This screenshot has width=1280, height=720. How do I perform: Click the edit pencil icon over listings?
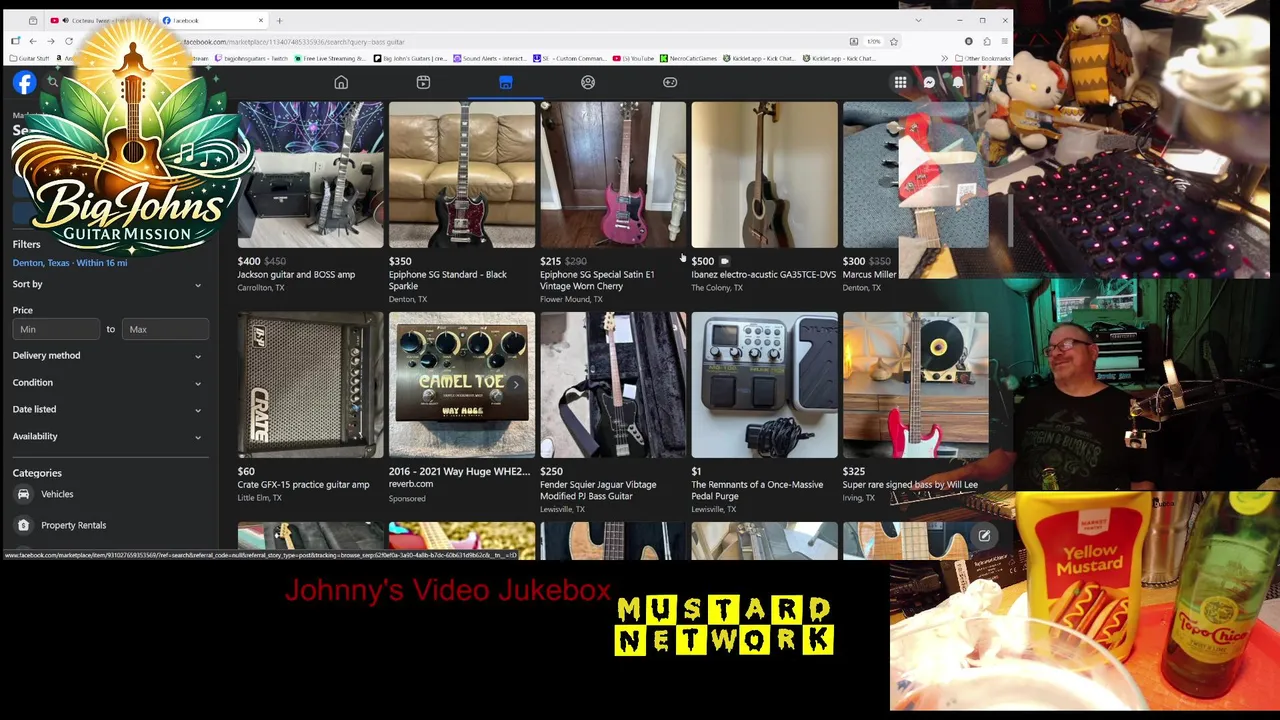pyautogui.click(x=984, y=536)
